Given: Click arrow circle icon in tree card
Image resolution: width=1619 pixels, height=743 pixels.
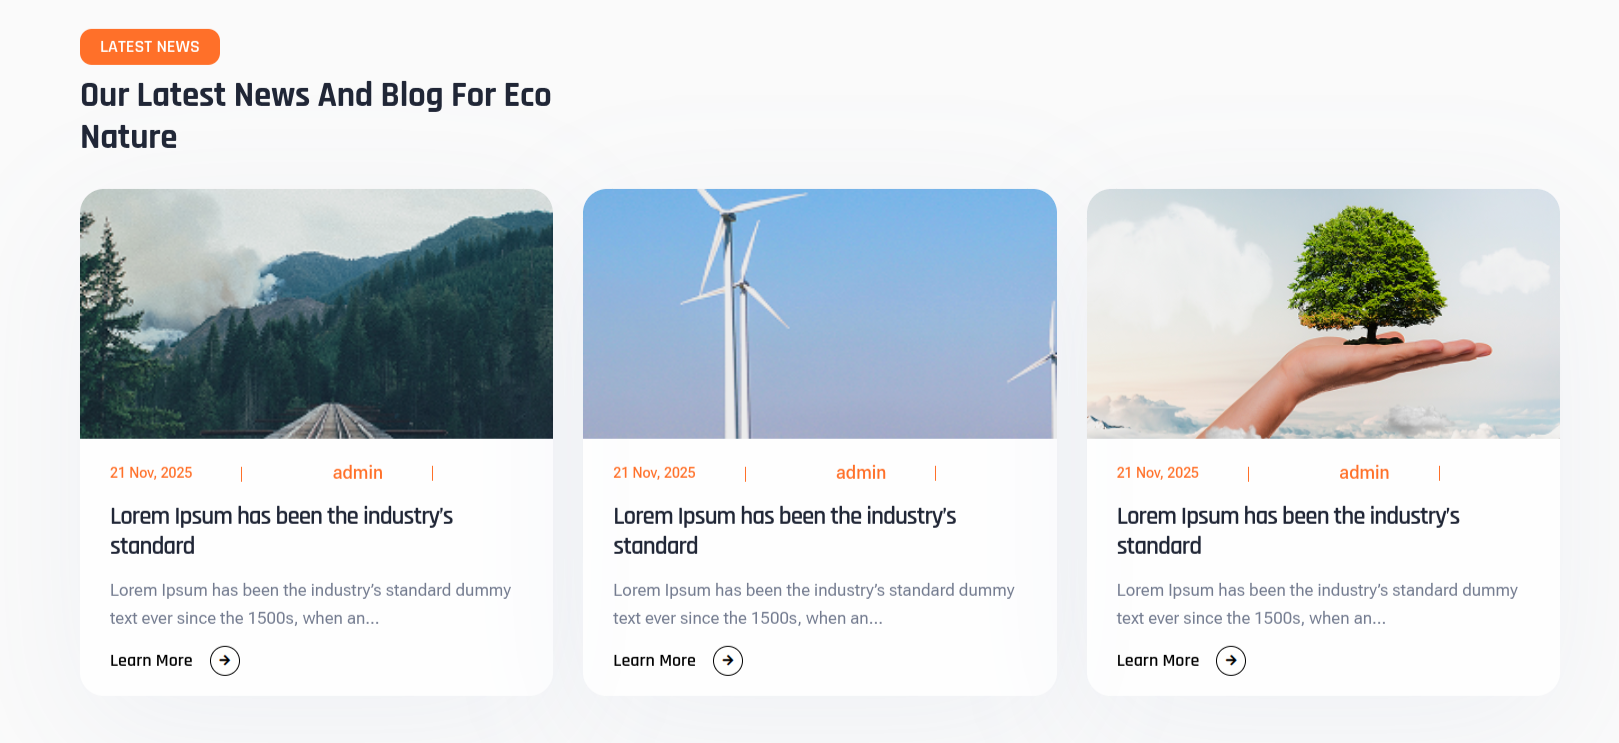Looking at the screenshot, I should pos(1231,661).
